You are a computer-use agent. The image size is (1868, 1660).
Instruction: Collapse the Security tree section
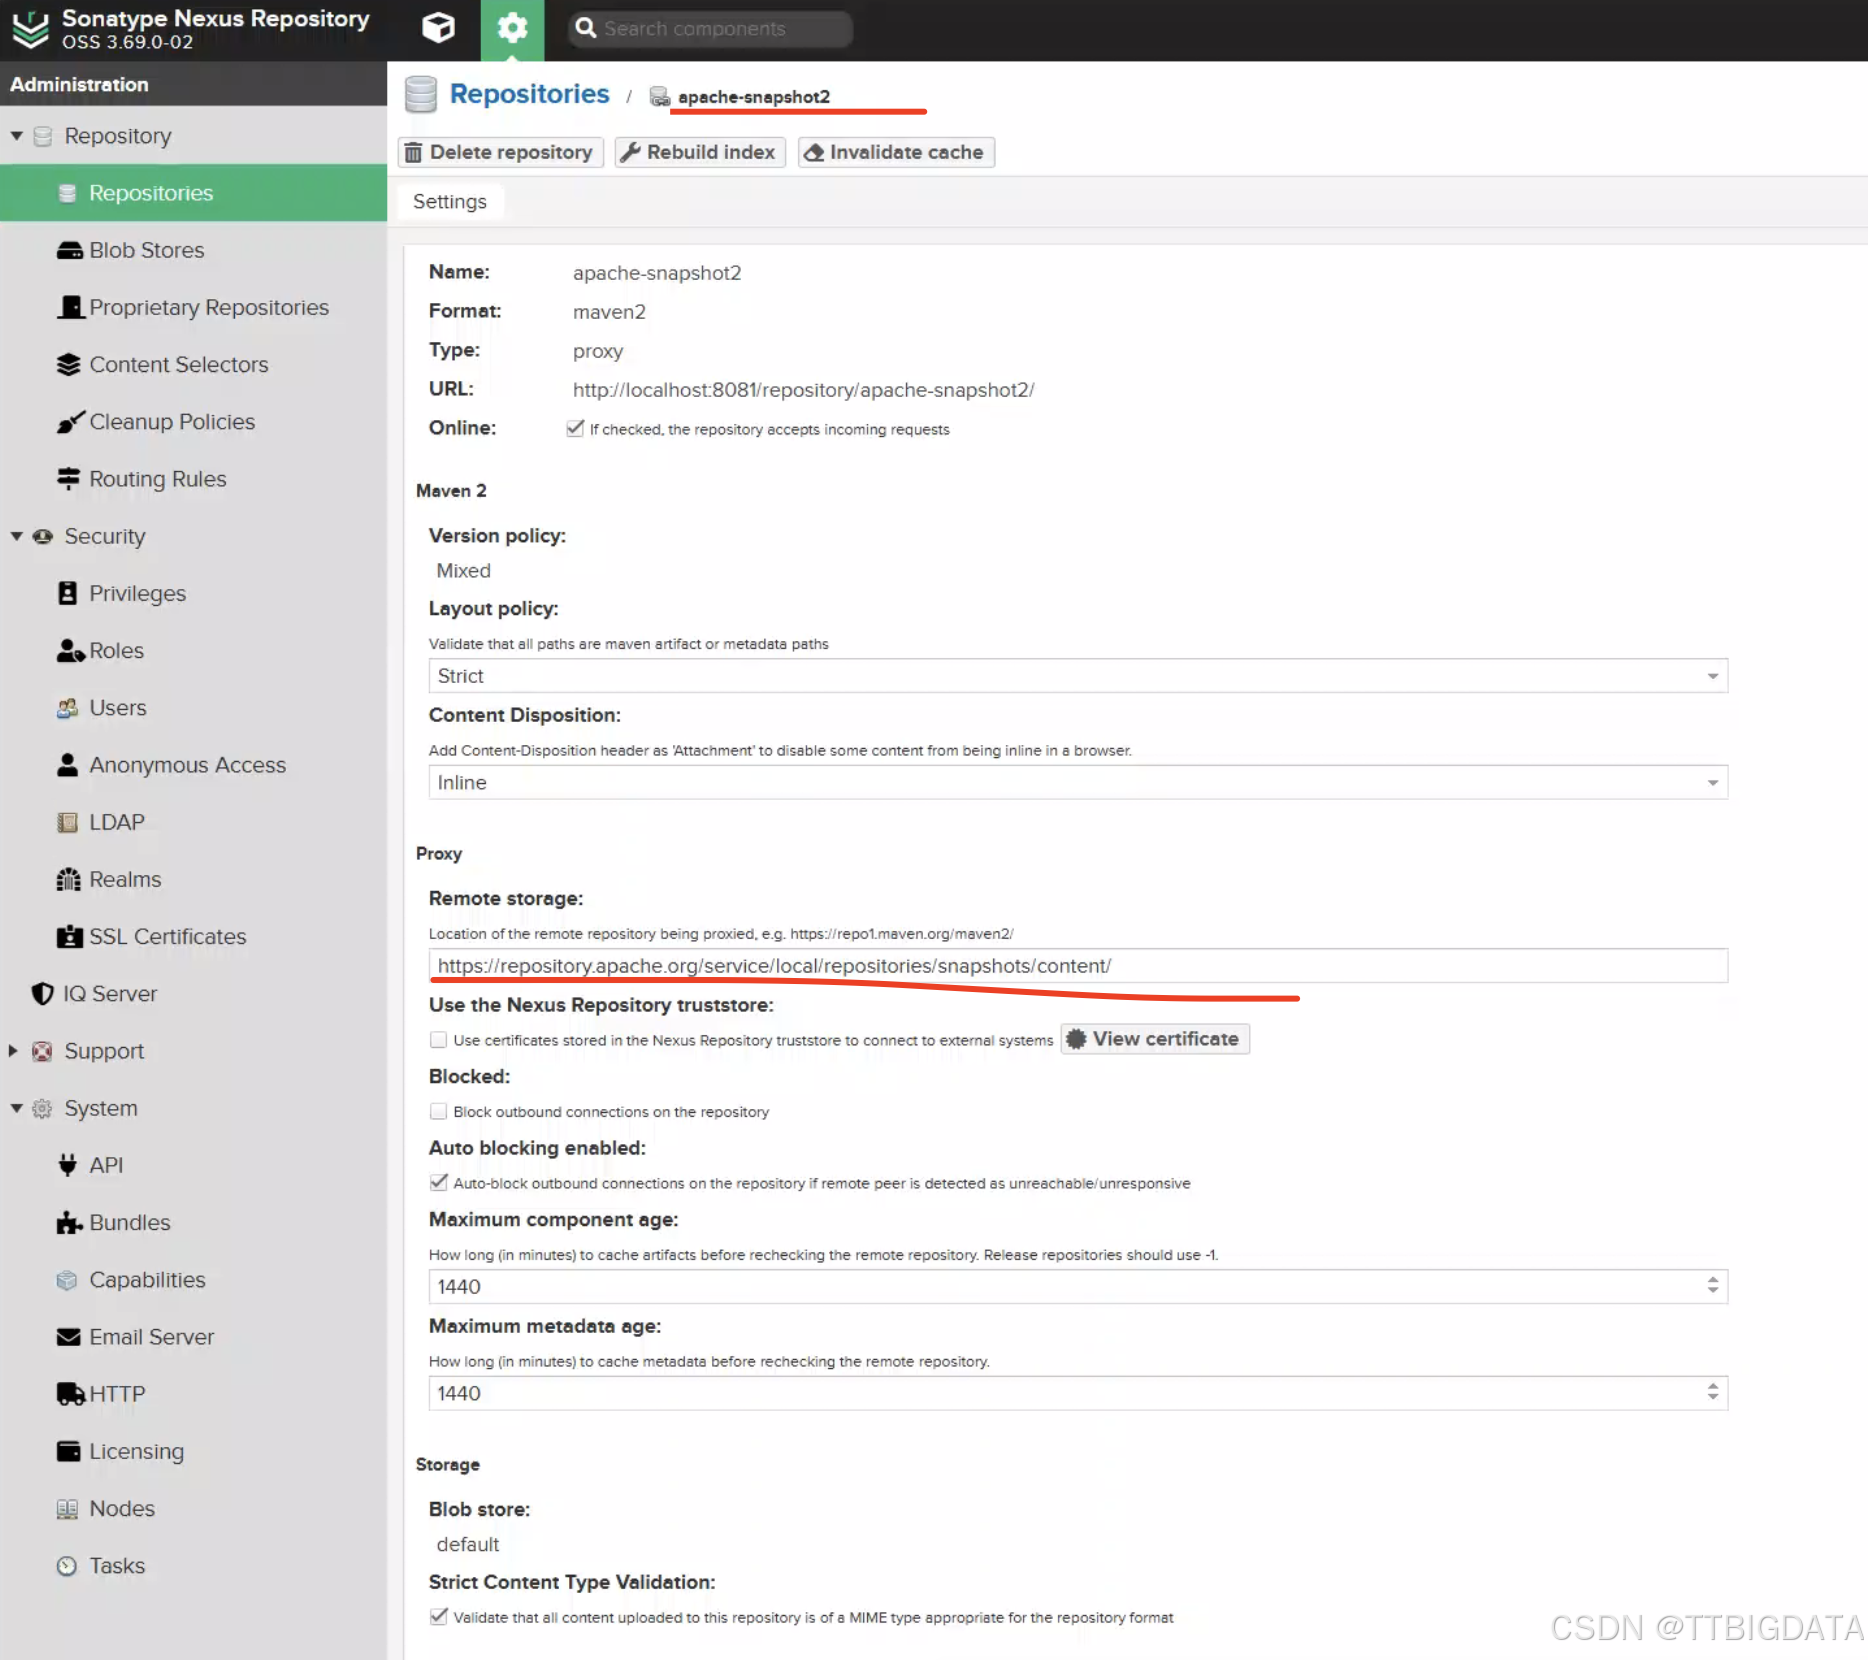[x=16, y=536]
